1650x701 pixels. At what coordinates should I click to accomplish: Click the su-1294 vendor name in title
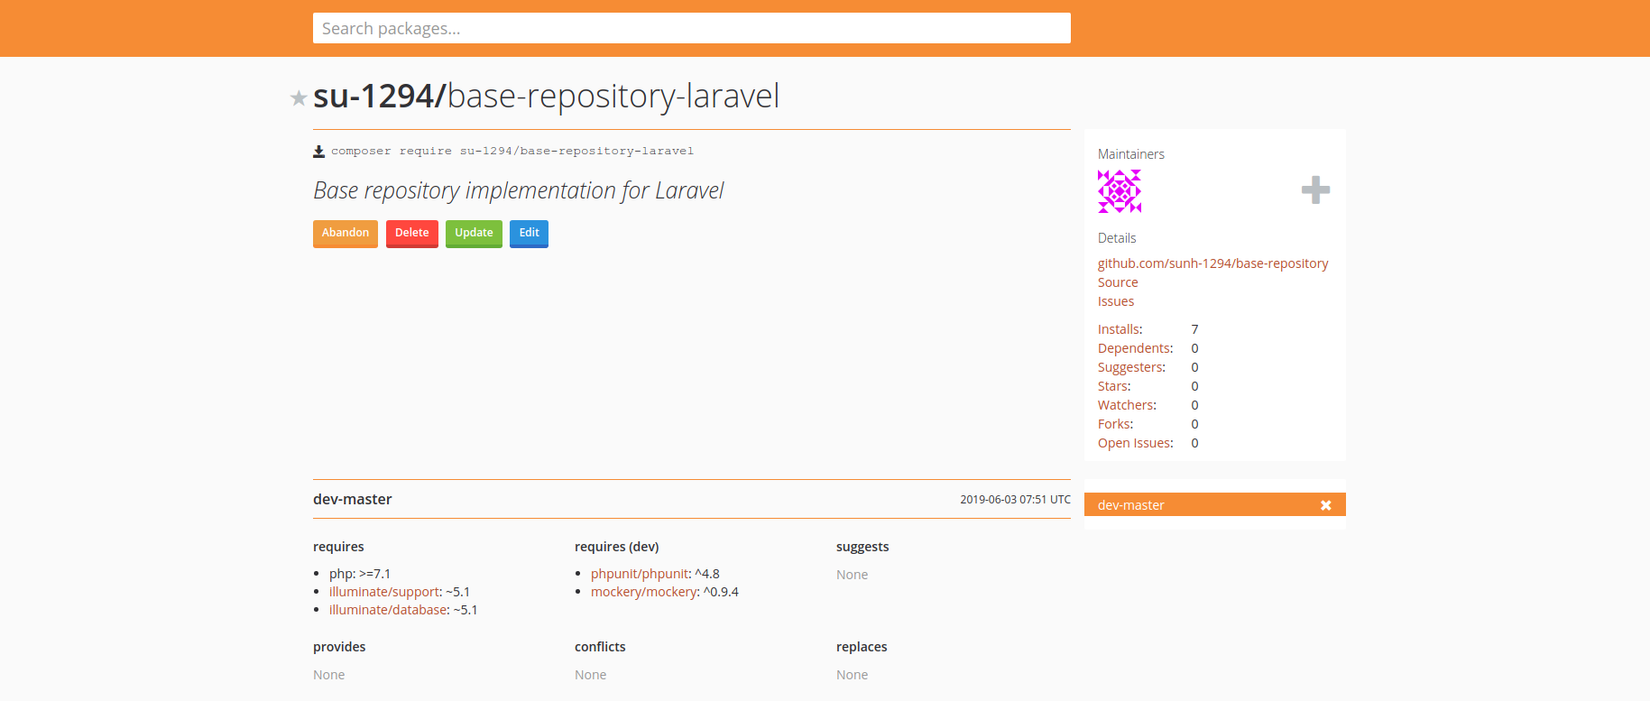point(373,96)
